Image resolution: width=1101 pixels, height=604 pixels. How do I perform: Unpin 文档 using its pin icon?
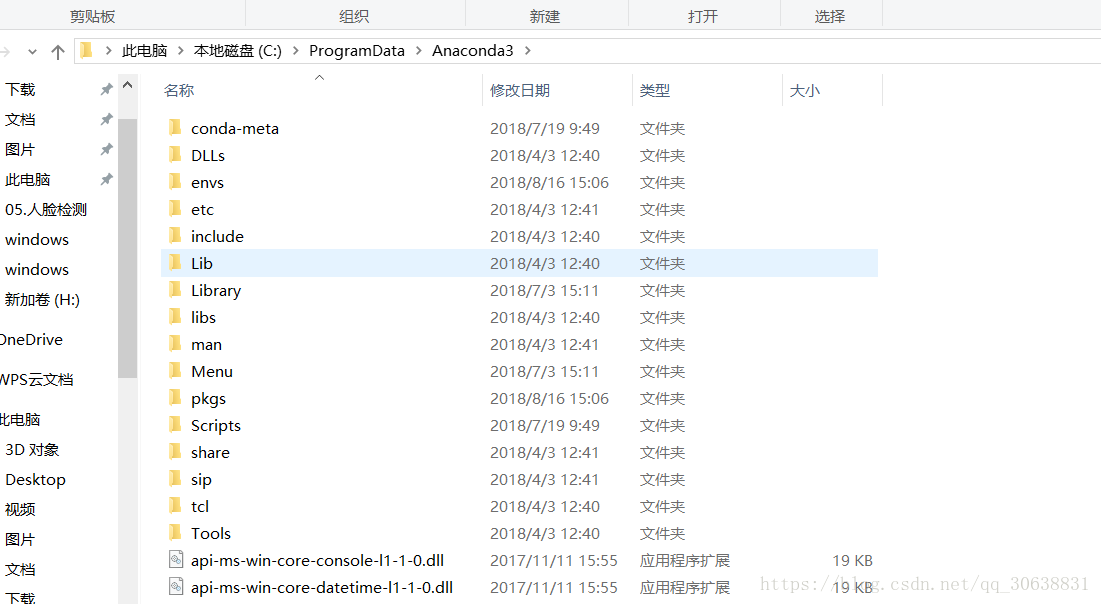coord(106,119)
